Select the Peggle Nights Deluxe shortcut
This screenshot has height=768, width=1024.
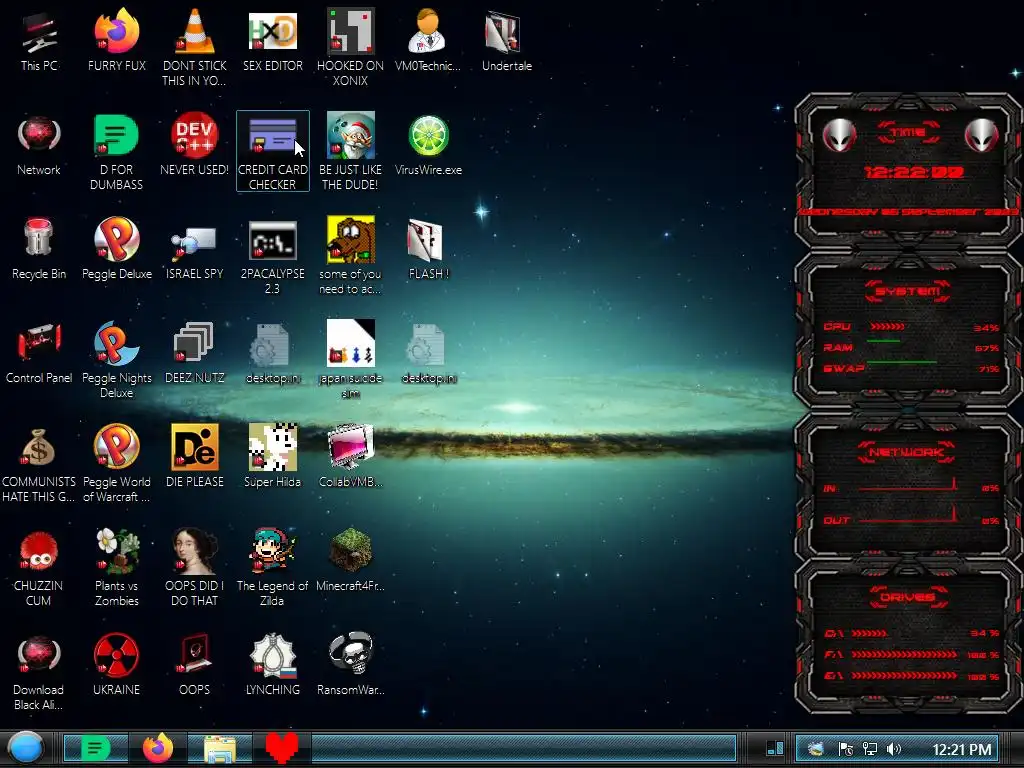click(x=116, y=359)
